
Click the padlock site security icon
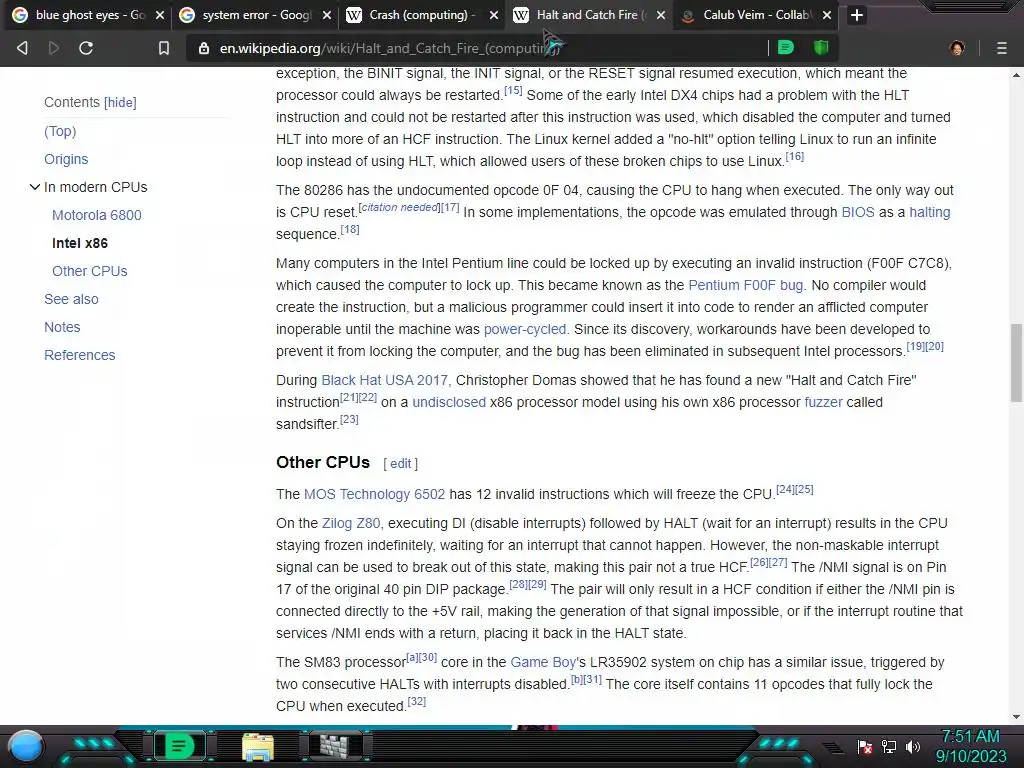[204, 48]
